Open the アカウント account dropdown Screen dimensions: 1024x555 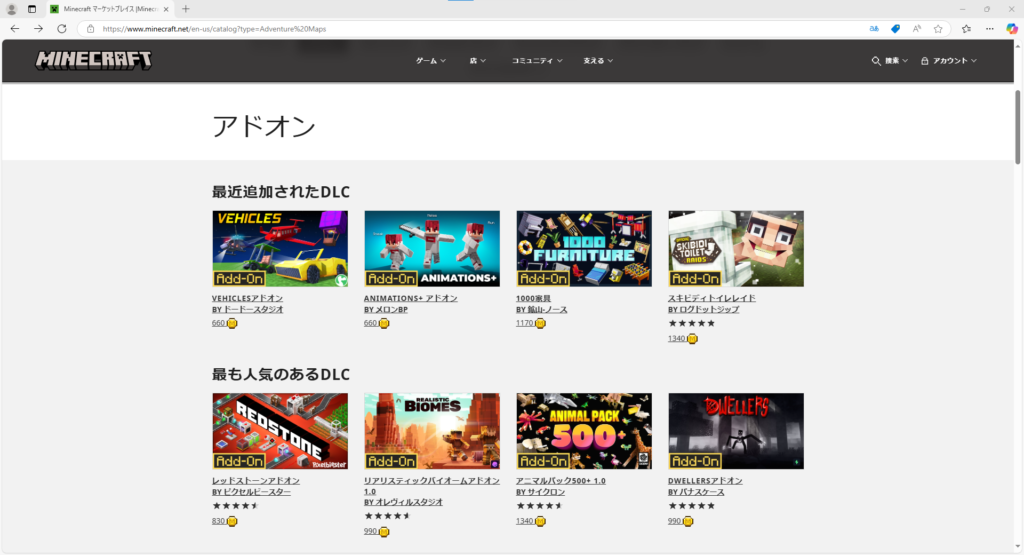(x=948, y=61)
